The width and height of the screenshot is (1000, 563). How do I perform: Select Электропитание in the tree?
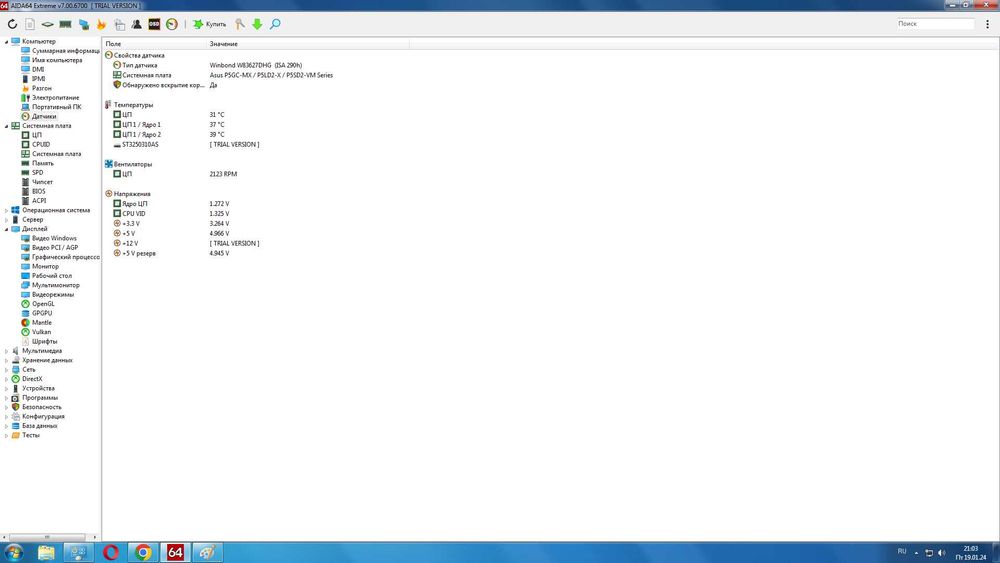click(55, 98)
